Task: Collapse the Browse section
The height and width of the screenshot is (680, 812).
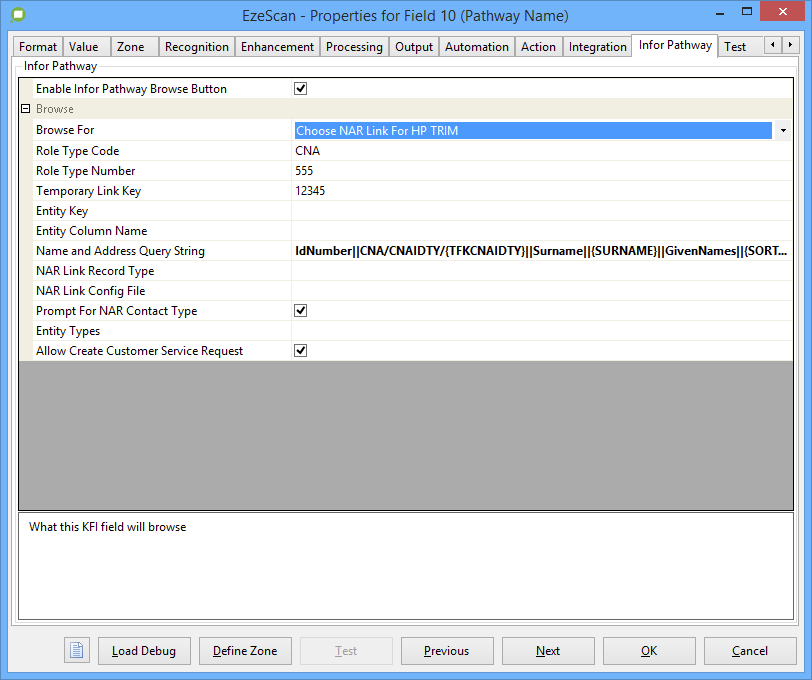Action: click(26, 109)
